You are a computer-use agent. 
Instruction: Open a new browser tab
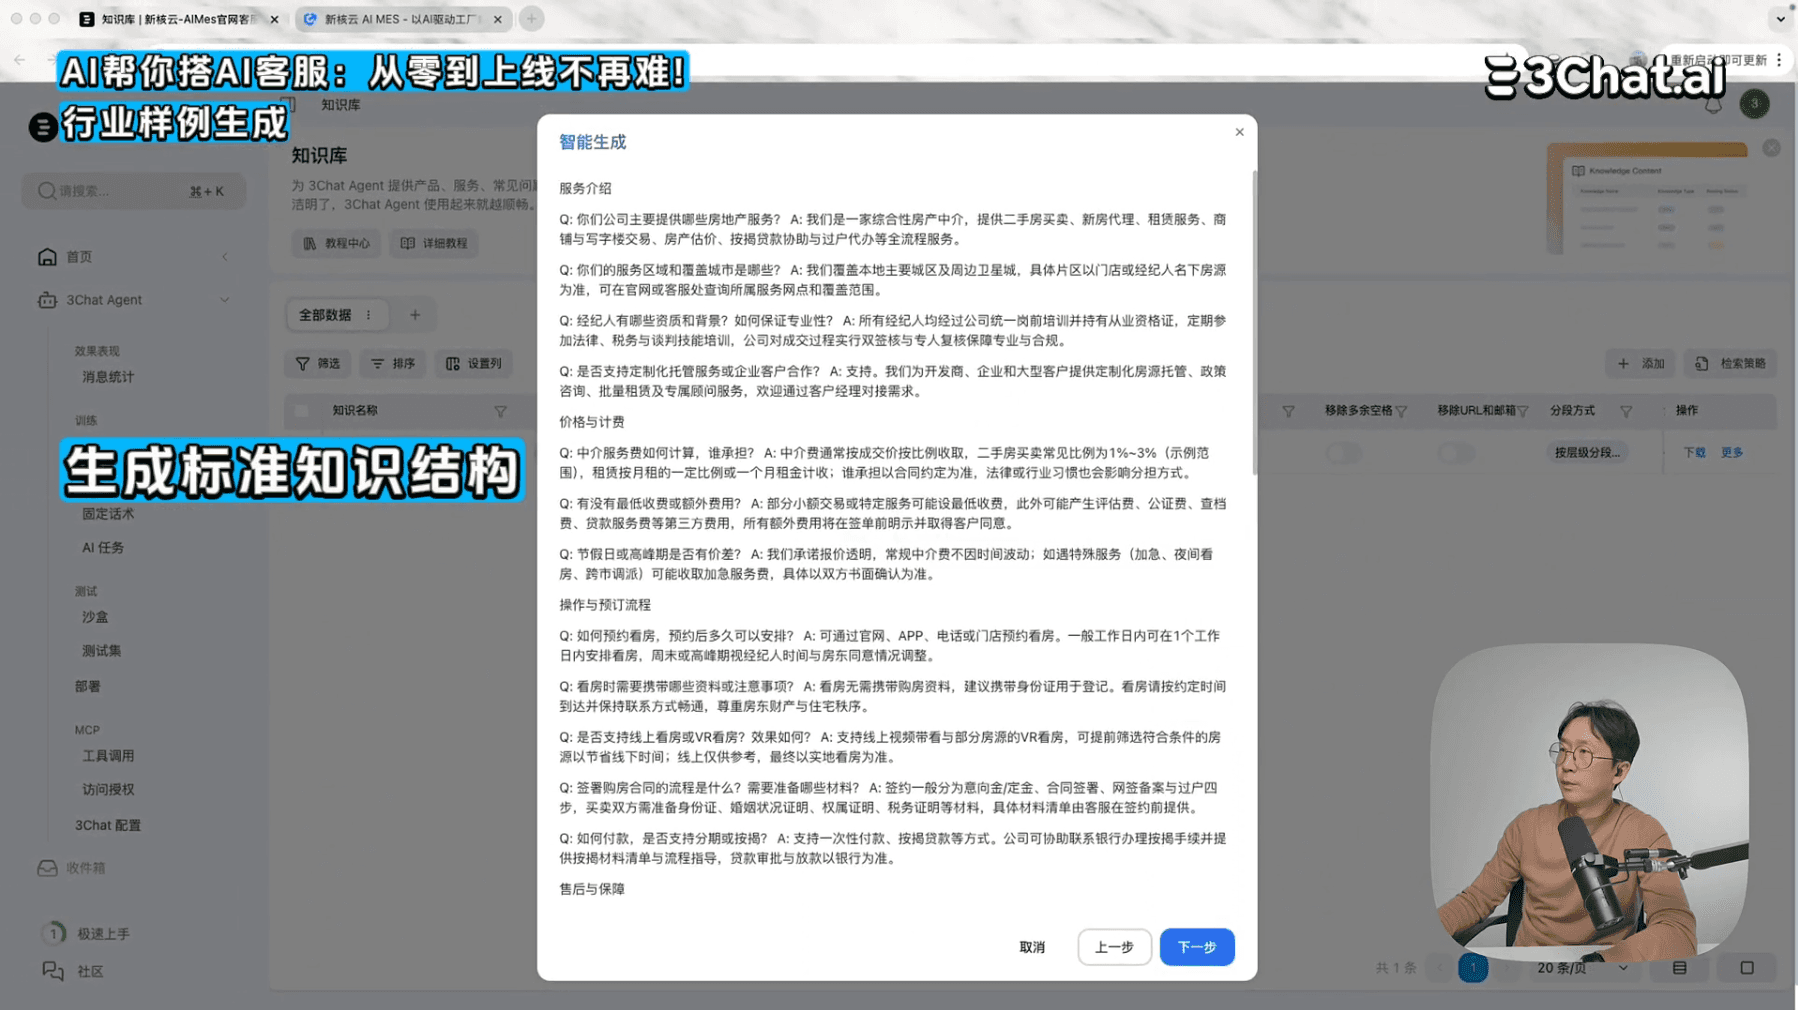tap(532, 19)
